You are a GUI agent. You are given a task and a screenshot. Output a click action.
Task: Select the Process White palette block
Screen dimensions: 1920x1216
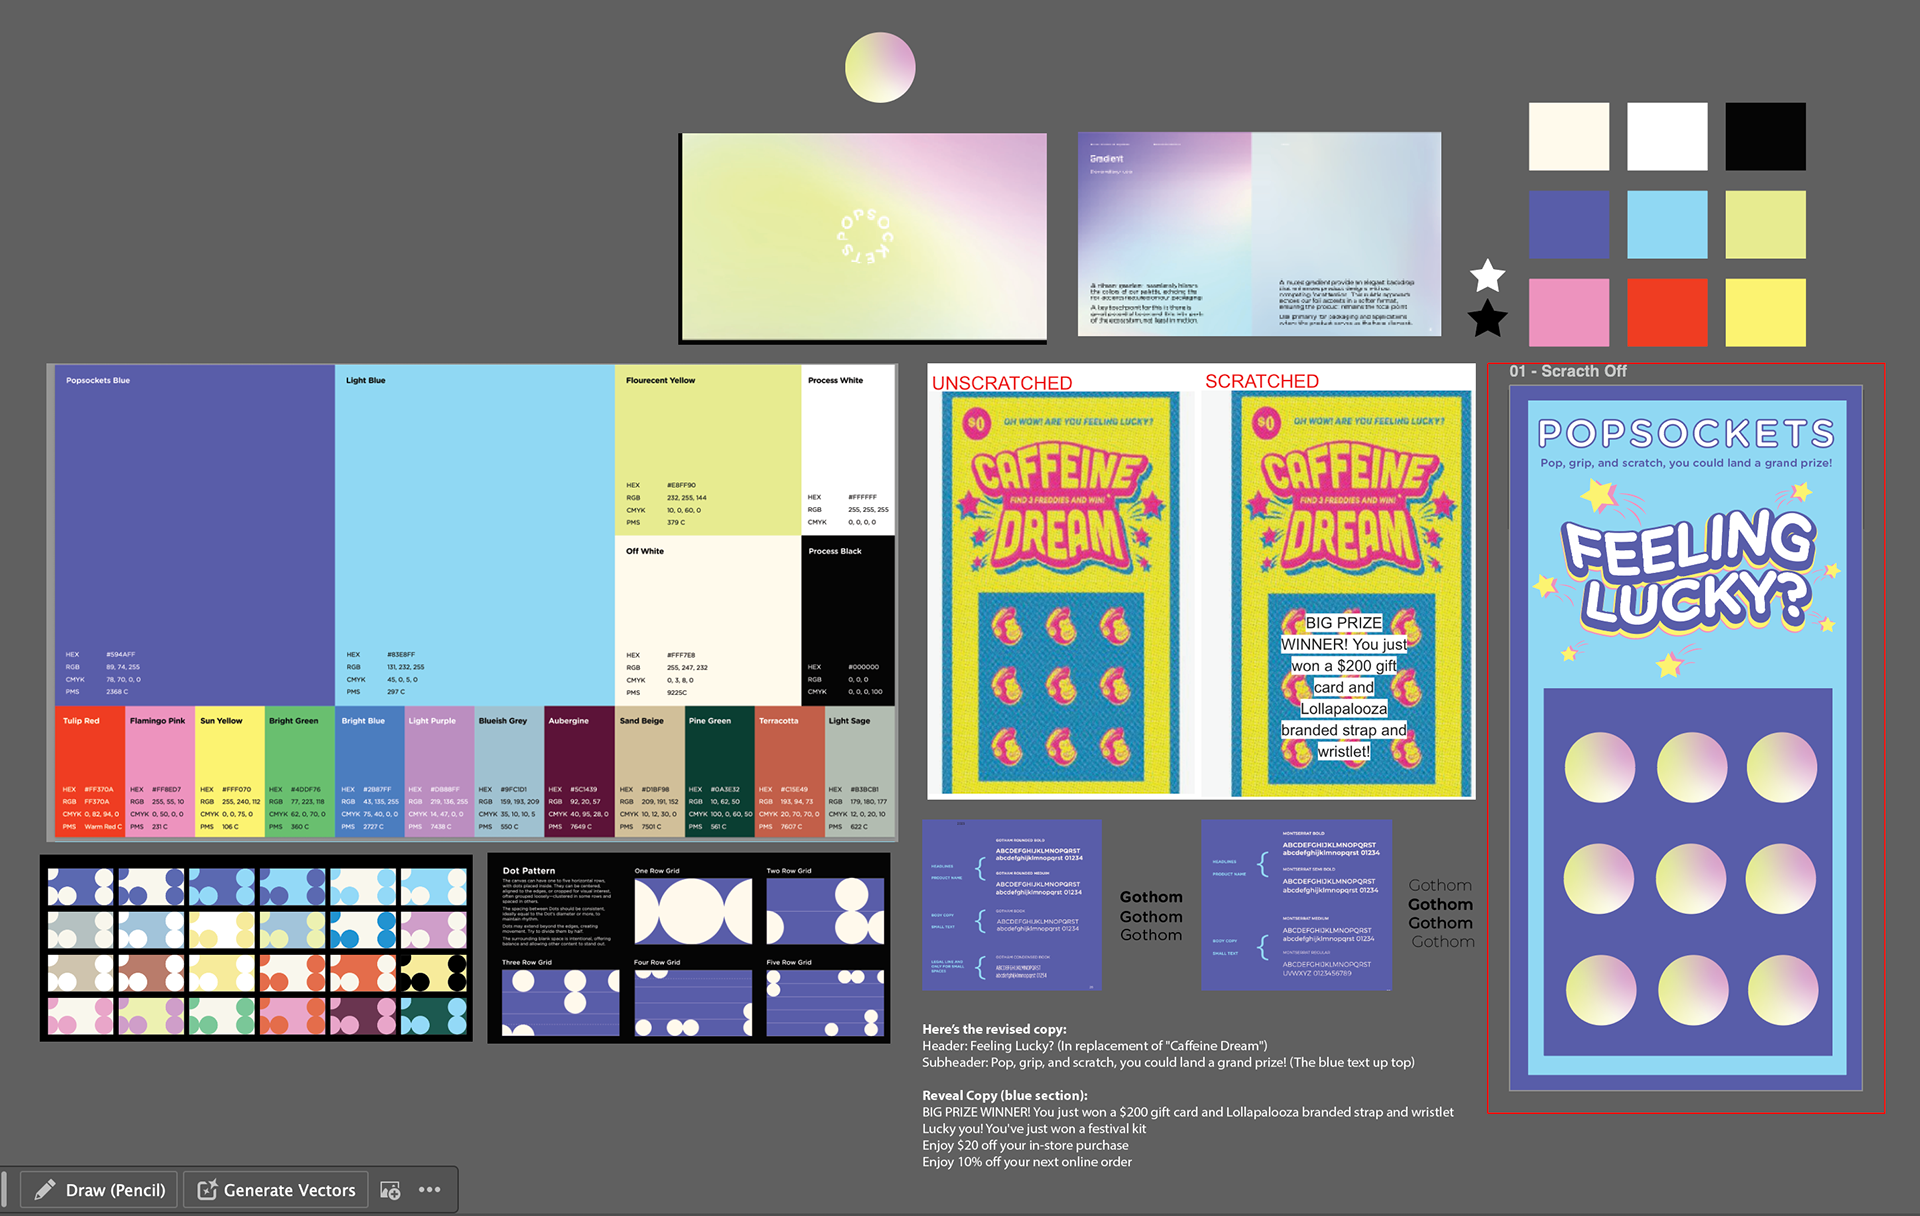(848, 450)
